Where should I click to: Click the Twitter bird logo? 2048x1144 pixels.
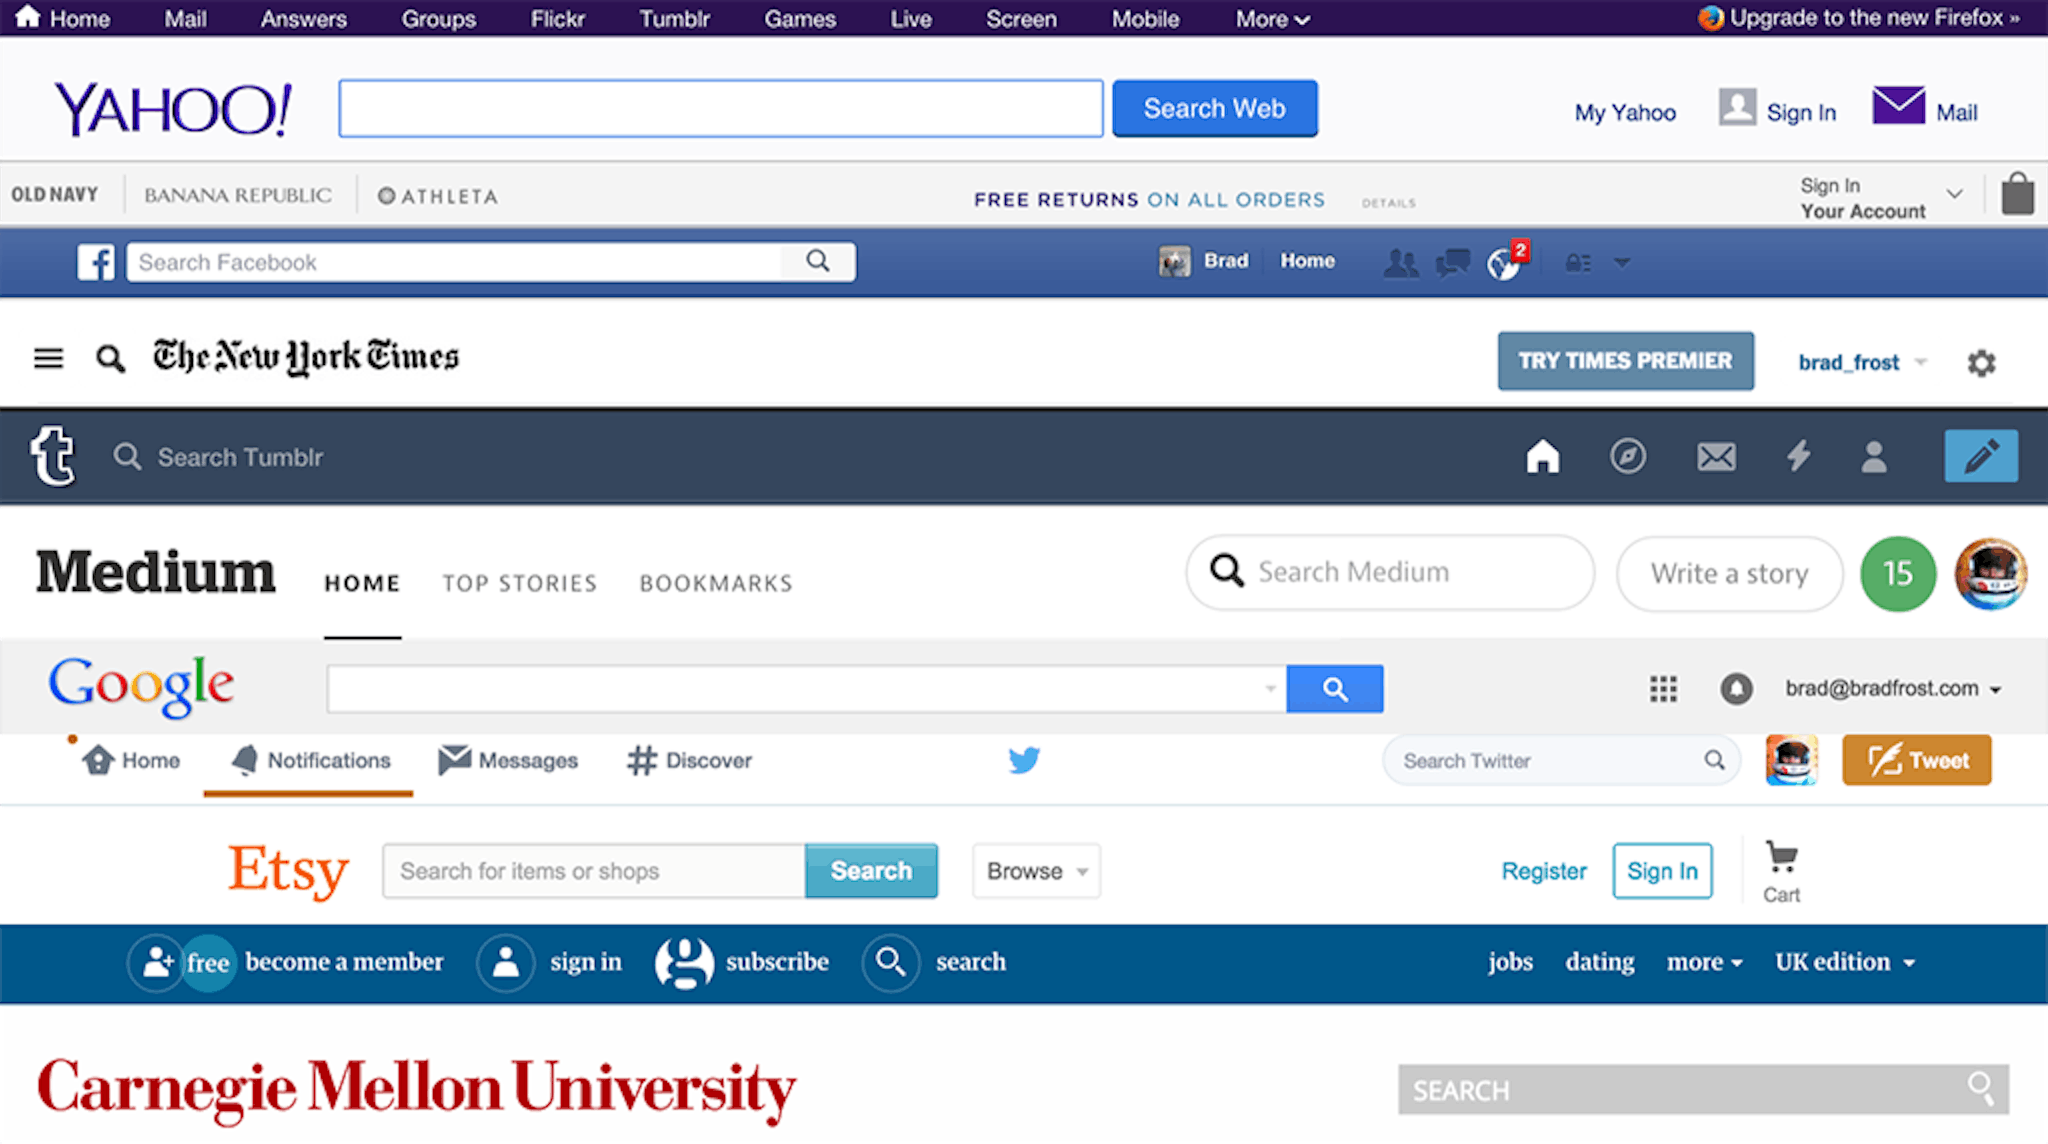click(1024, 761)
